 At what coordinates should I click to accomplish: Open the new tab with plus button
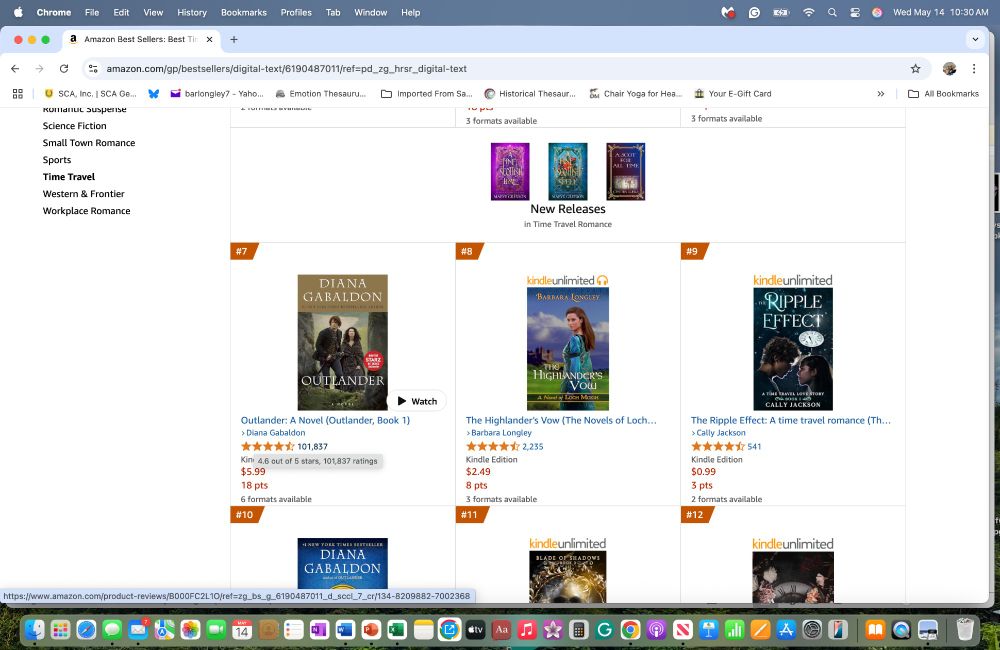(x=234, y=39)
